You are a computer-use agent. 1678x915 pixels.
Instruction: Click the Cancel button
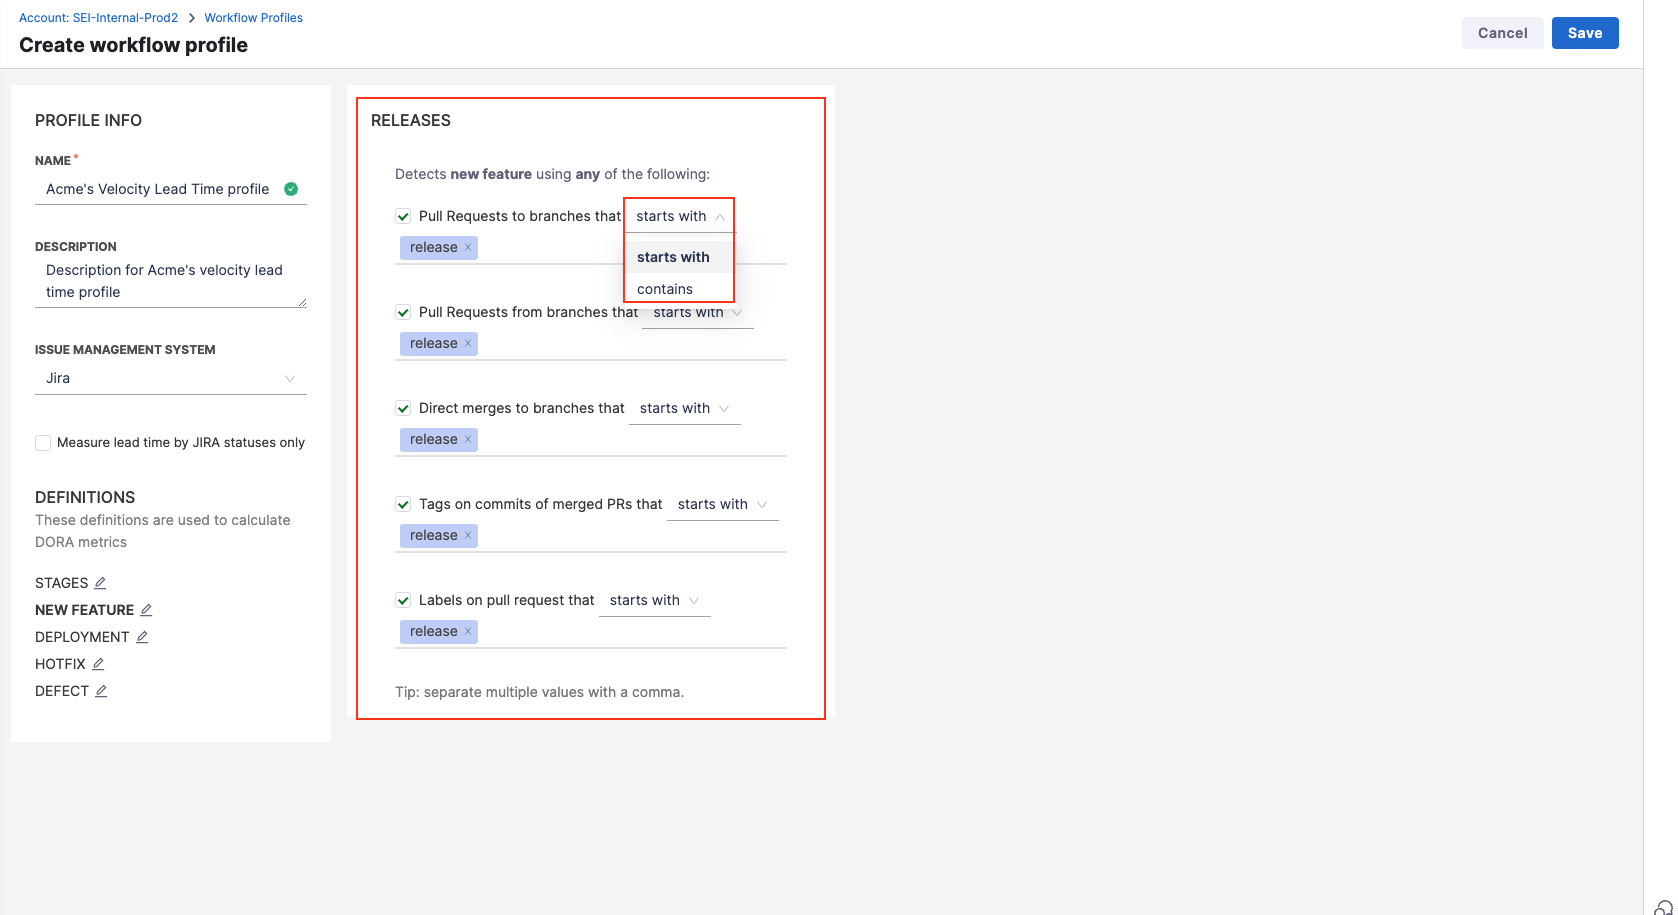pyautogui.click(x=1502, y=33)
